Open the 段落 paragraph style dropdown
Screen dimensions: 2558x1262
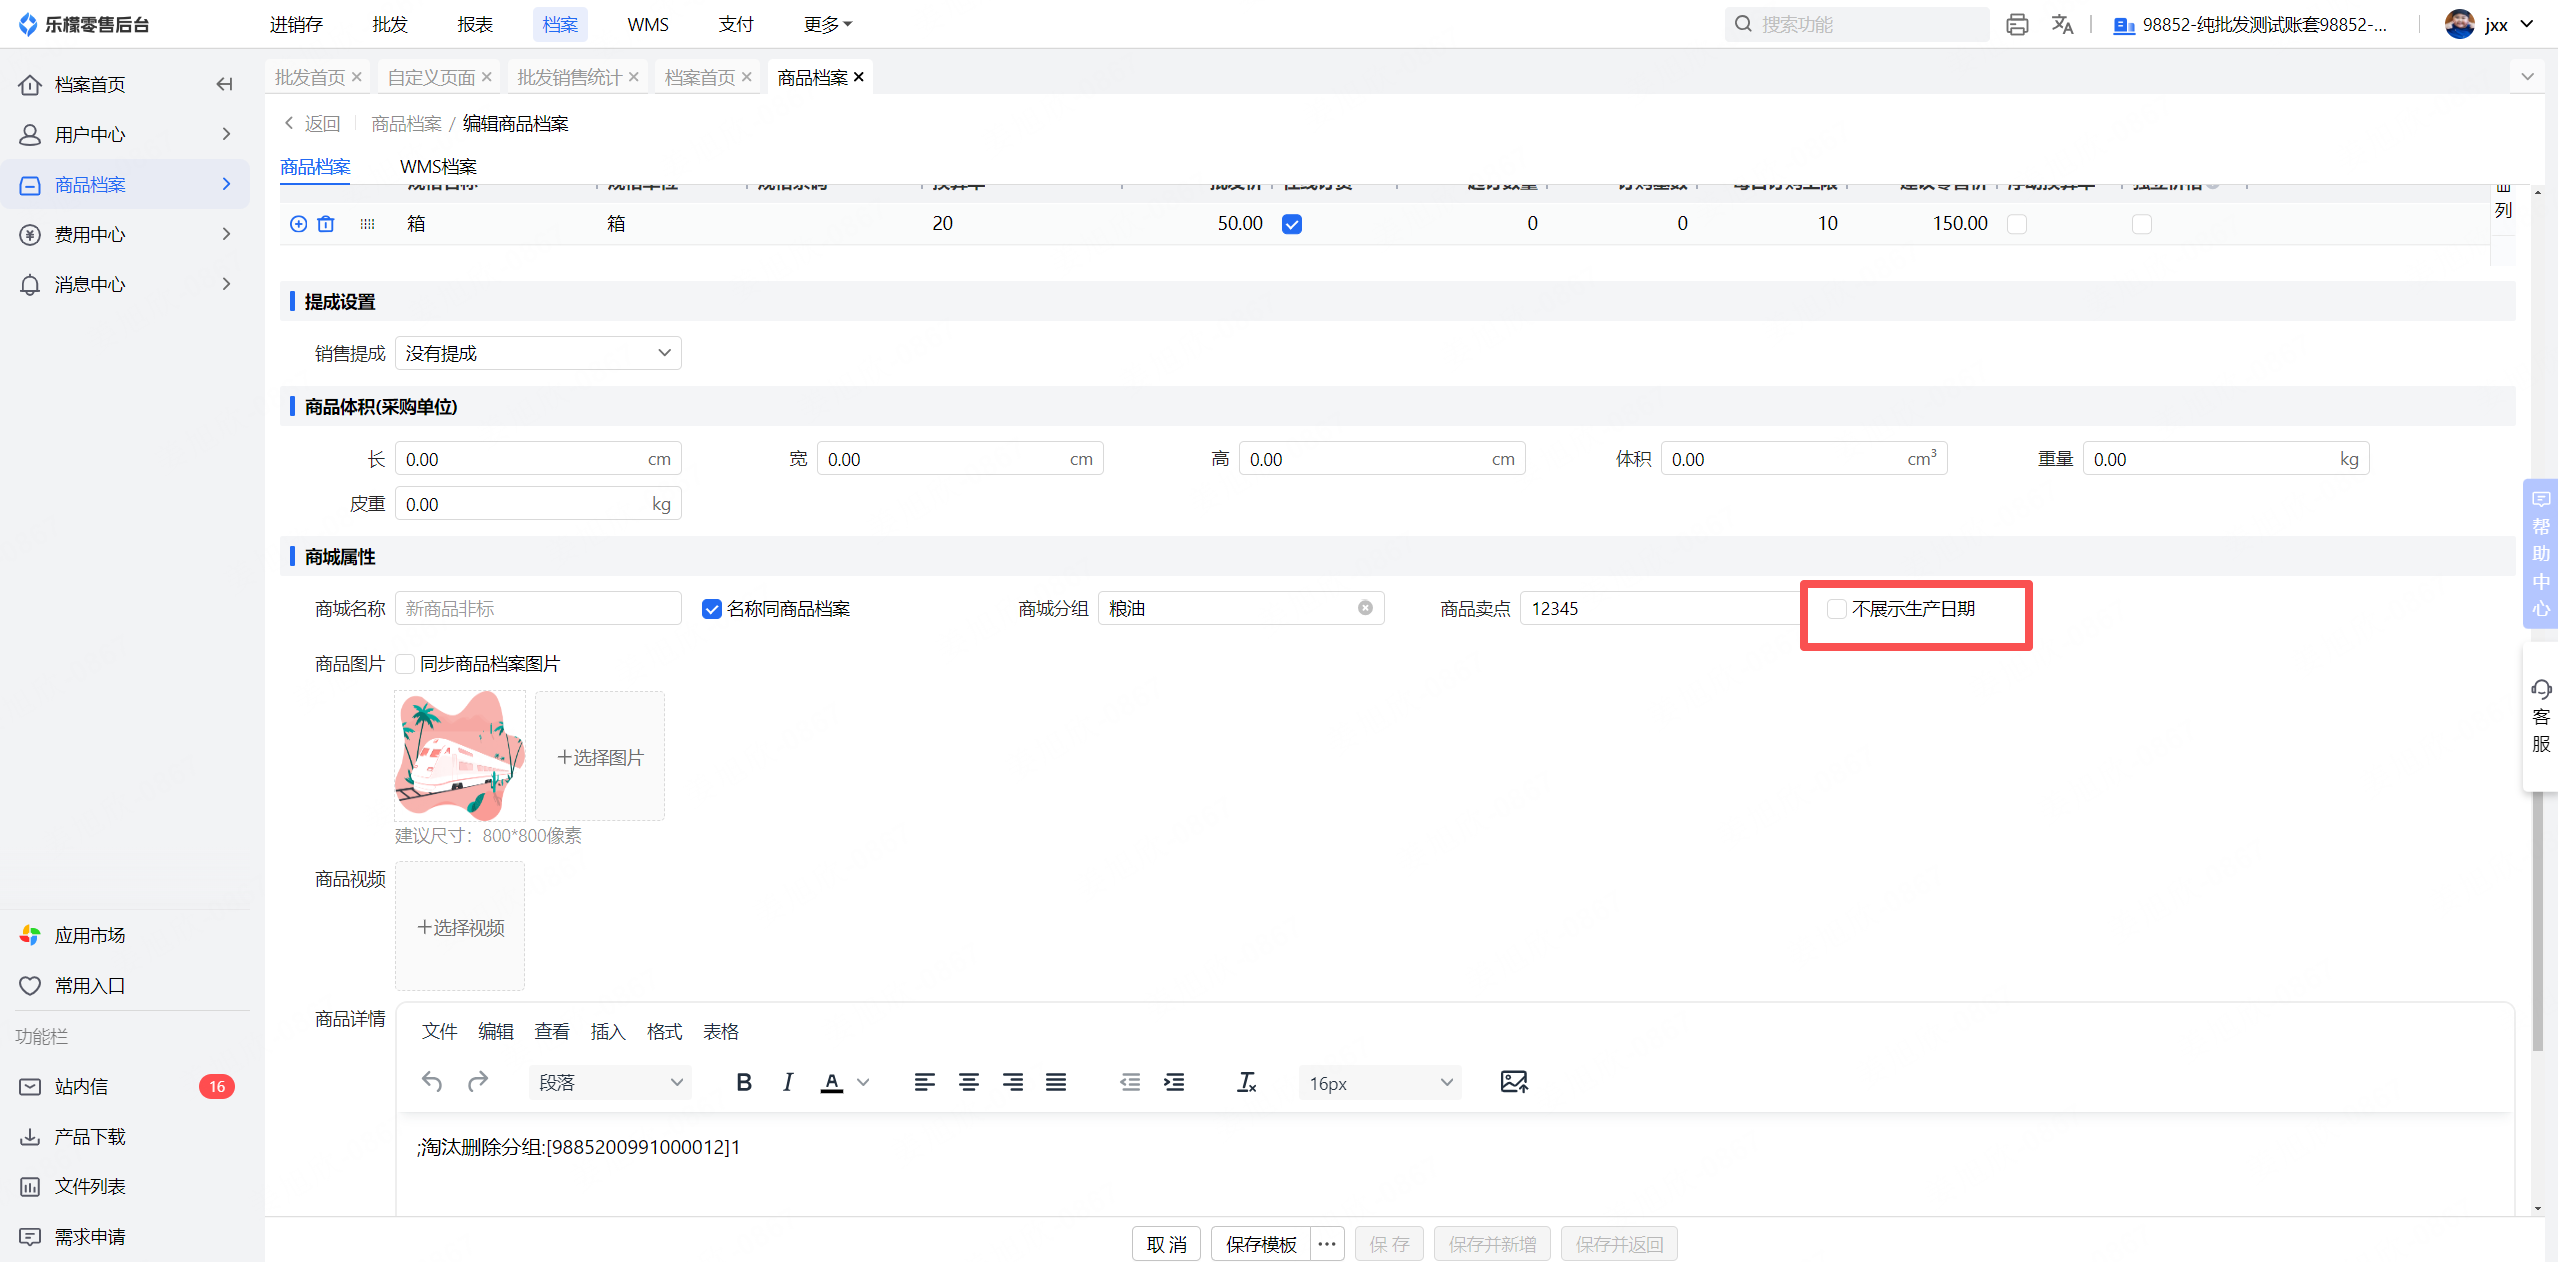(x=610, y=1083)
